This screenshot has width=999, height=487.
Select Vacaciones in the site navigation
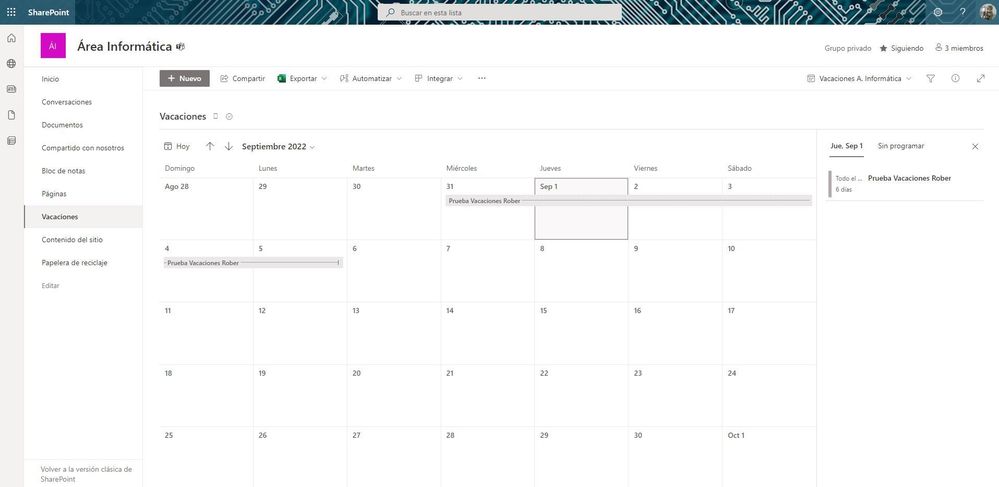[83, 217]
